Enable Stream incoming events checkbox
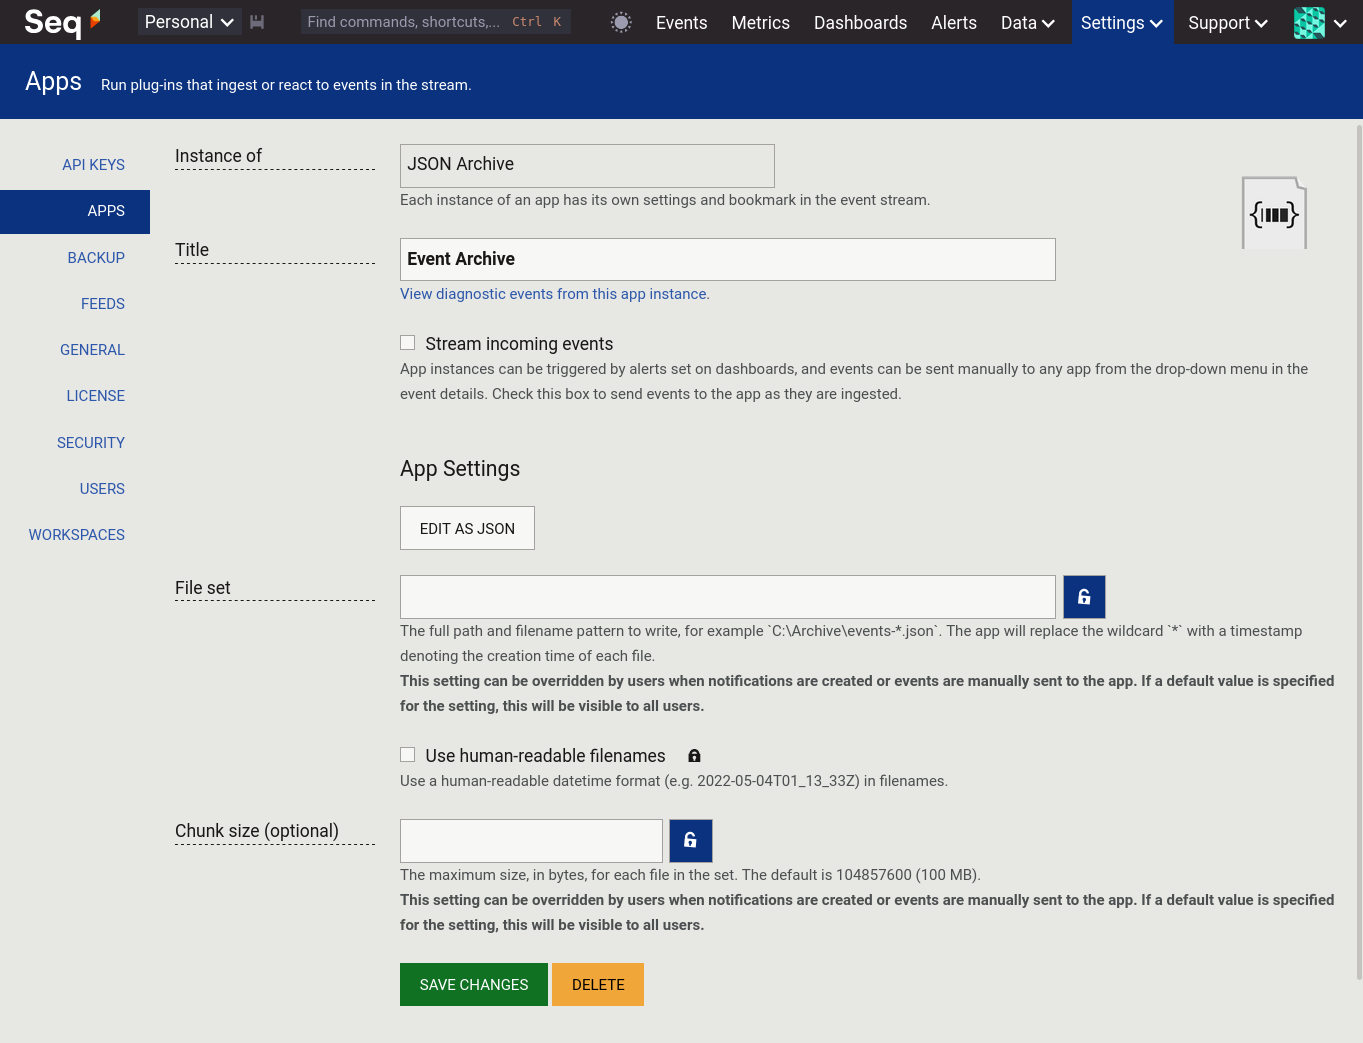This screenshot has width=1363, height=1043. pos(407,343)
